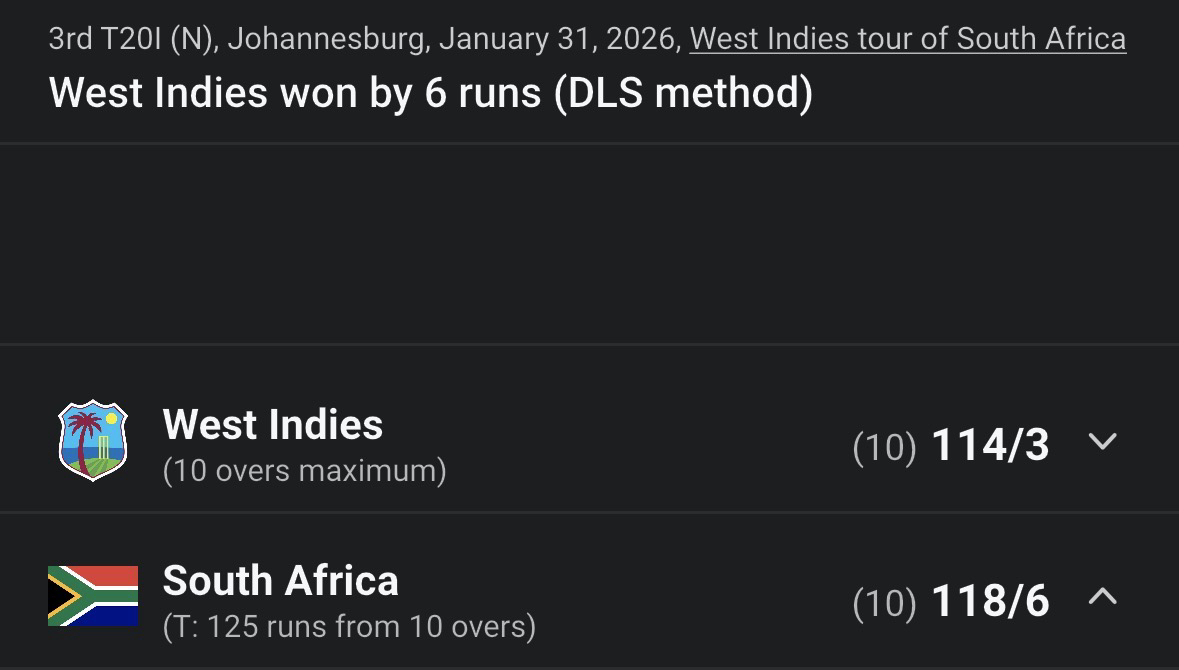Click the 'T: 125 runs from 10 overs' target
The width and height of the screenshot is (1179, 670).
click(349, 627)
